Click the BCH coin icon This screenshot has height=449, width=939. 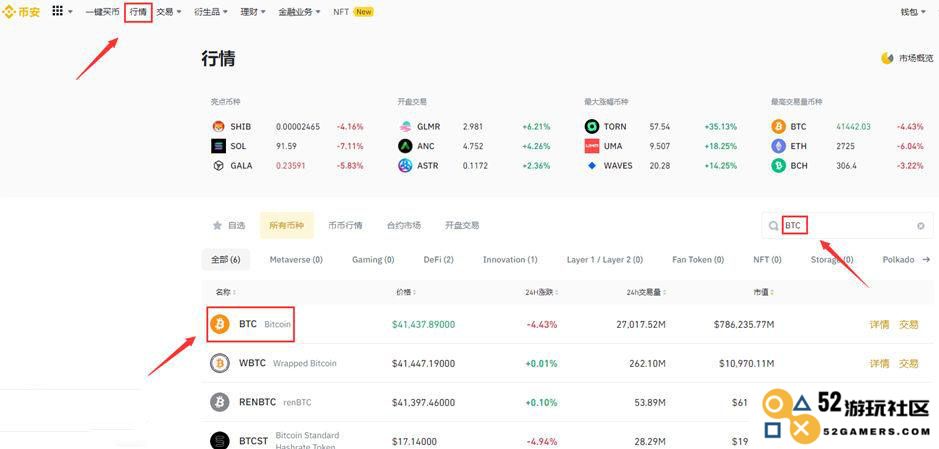click(779, 166)
